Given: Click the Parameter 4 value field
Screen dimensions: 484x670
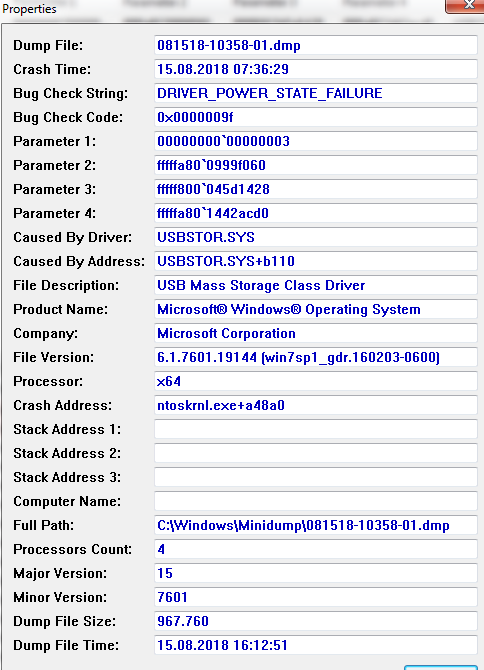Looking at the screenshot, I should [x=316, y=213].
